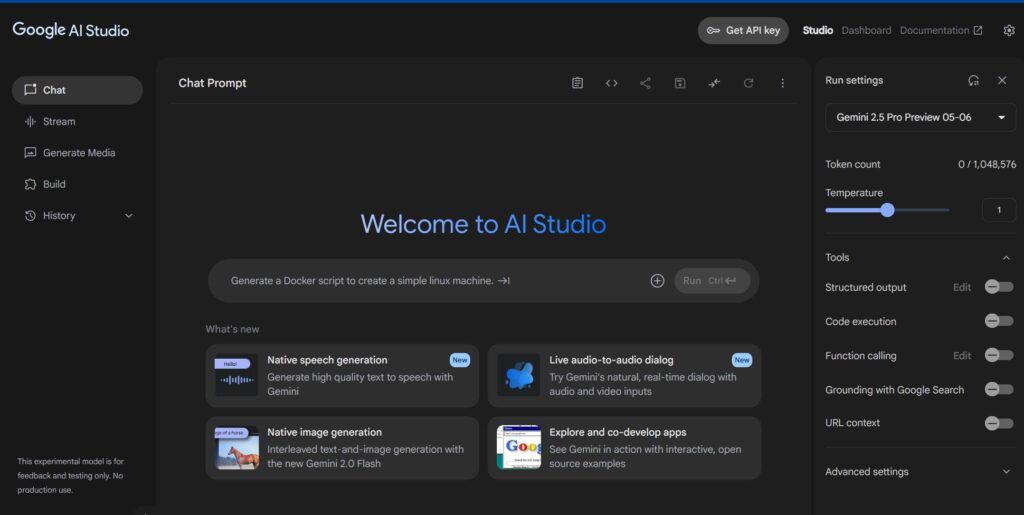Screen dimensions: 1024x515
Task: Close the Run settings panel
Action: 1002,80
